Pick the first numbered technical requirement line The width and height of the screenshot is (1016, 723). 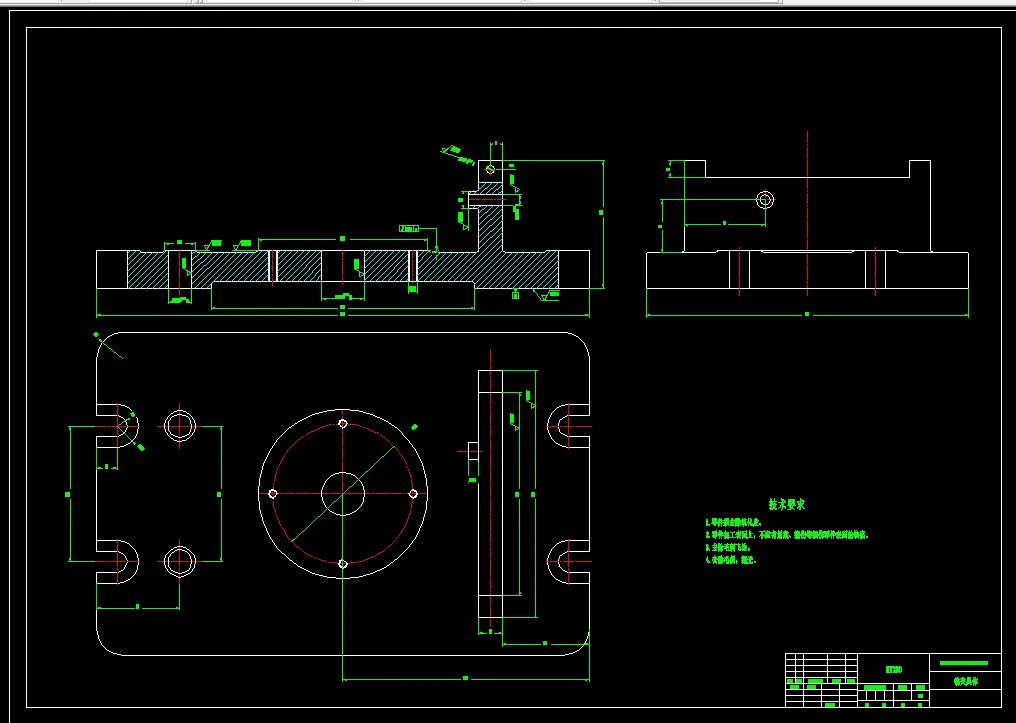[733, 522]
